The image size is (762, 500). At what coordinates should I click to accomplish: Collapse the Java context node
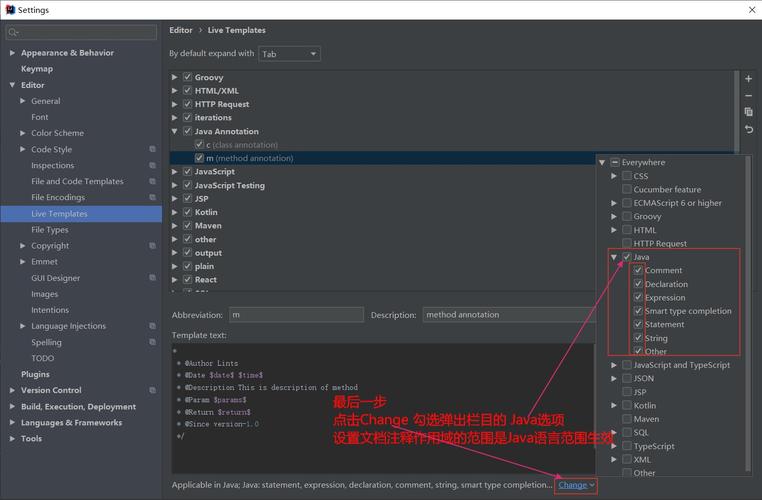[x=614, y=257]
